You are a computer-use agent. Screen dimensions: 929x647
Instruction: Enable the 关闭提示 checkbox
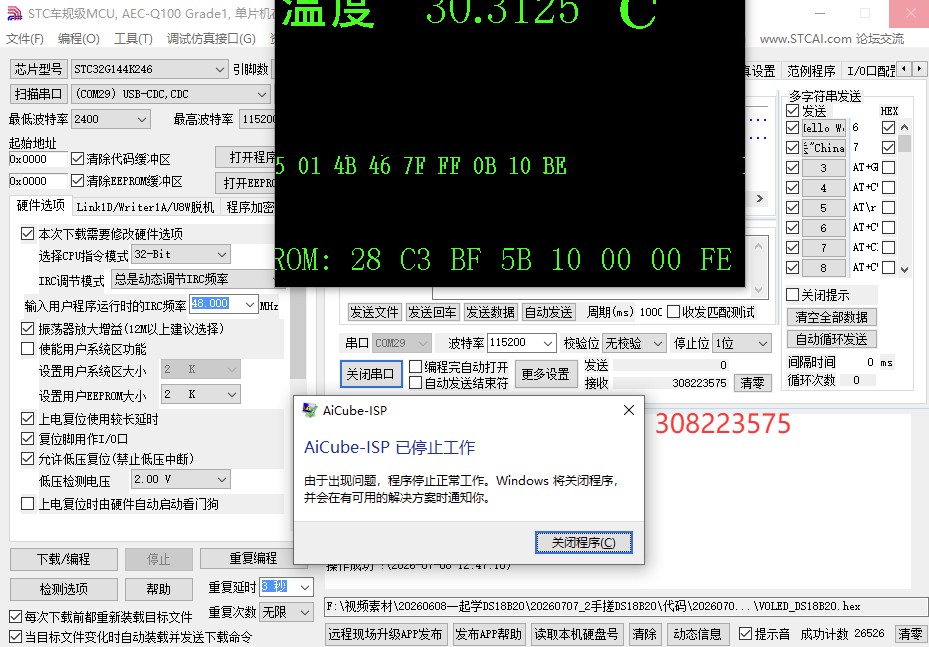pyautogui.click(x=793, y=294)
